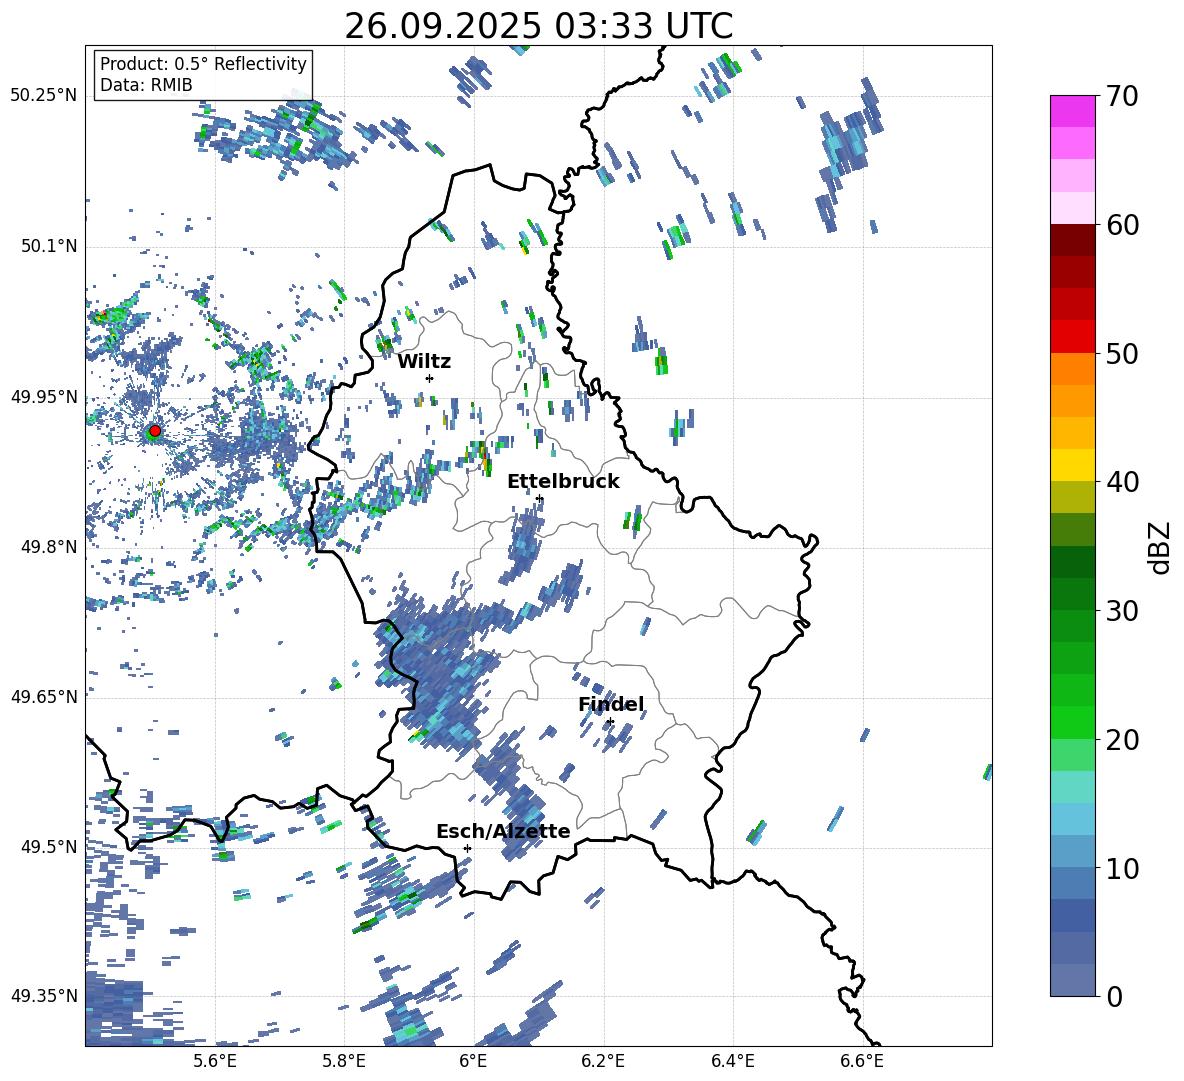Click the 0 value on the colorbar
Image resolution: width=1184 pixels, height=1081 pixels.
(x=1114, y=996)
